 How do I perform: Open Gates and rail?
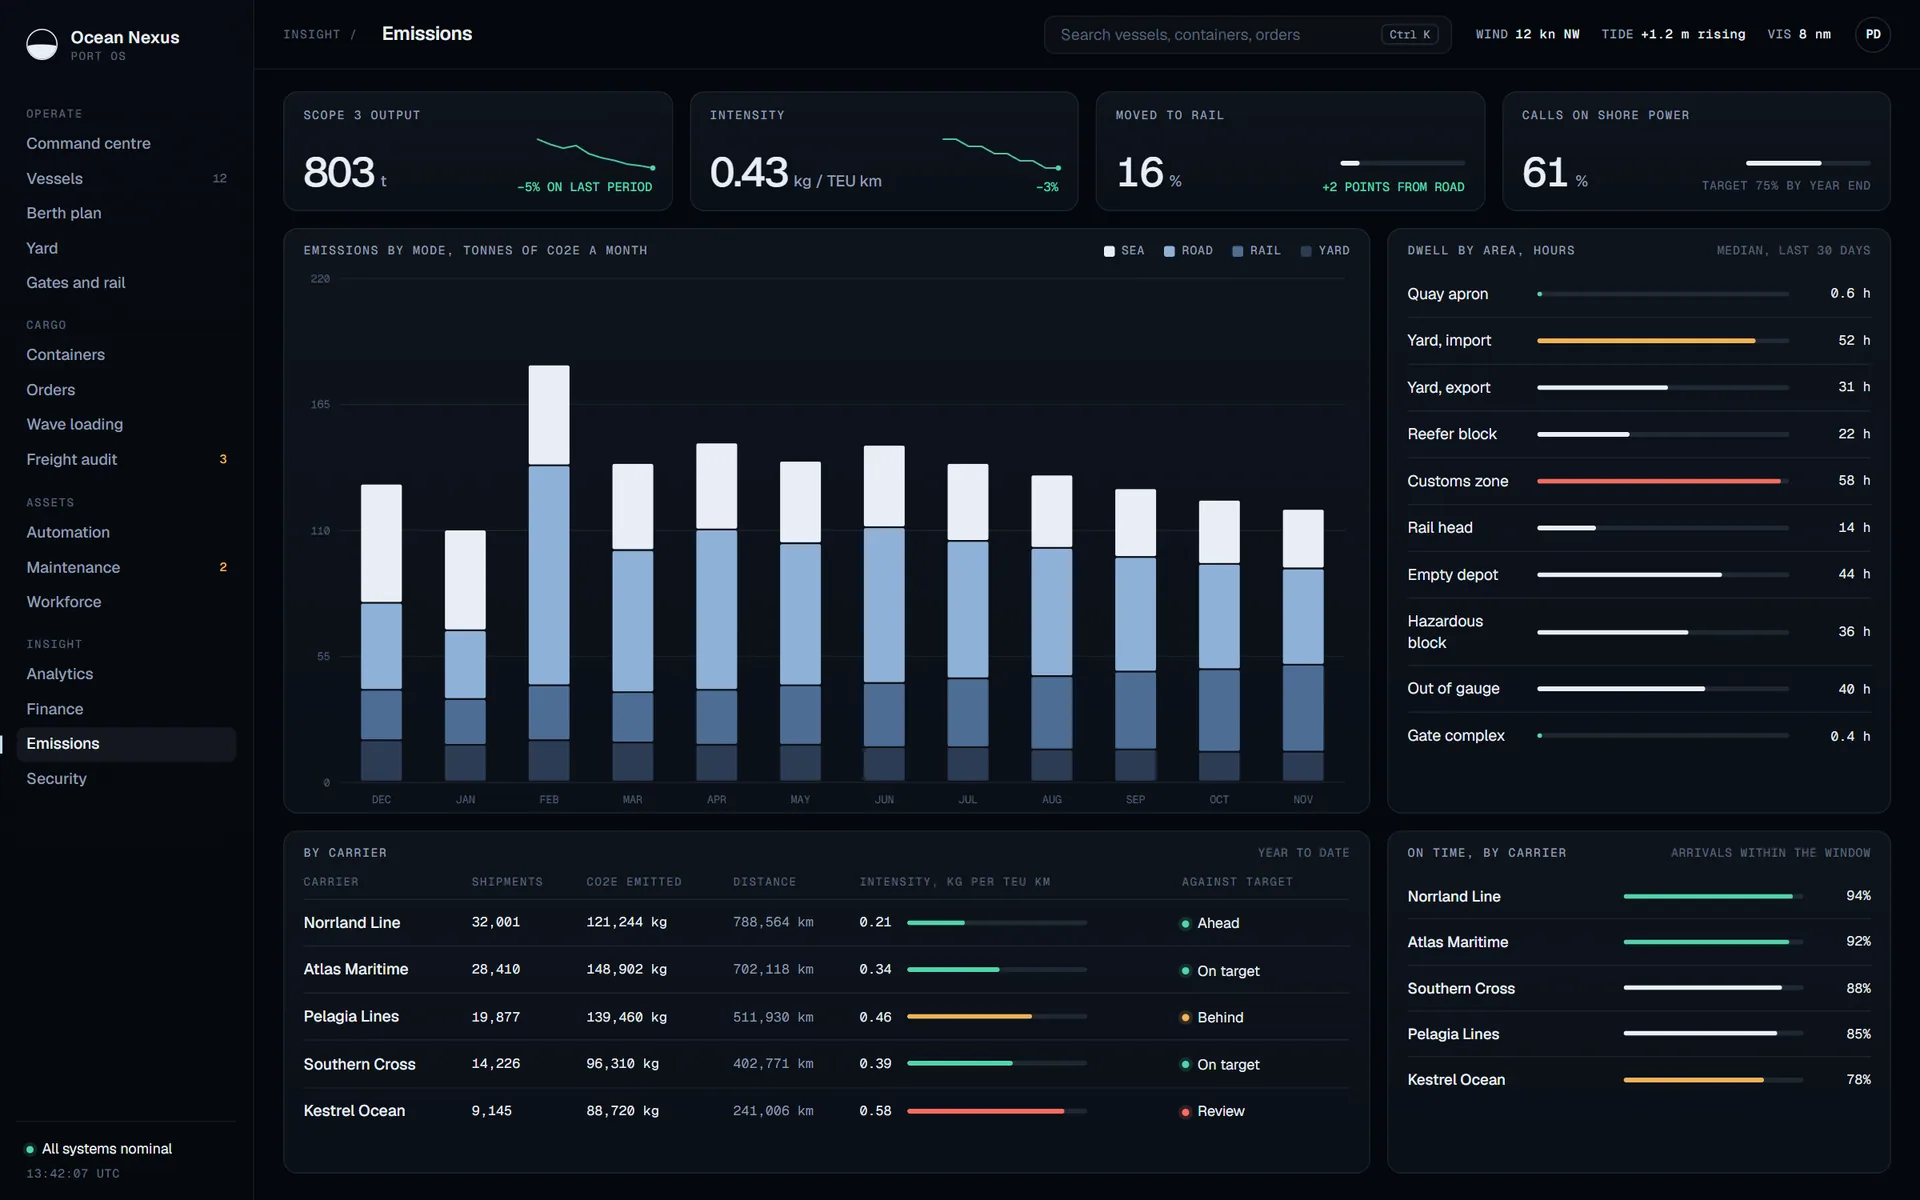click(126, 283)
